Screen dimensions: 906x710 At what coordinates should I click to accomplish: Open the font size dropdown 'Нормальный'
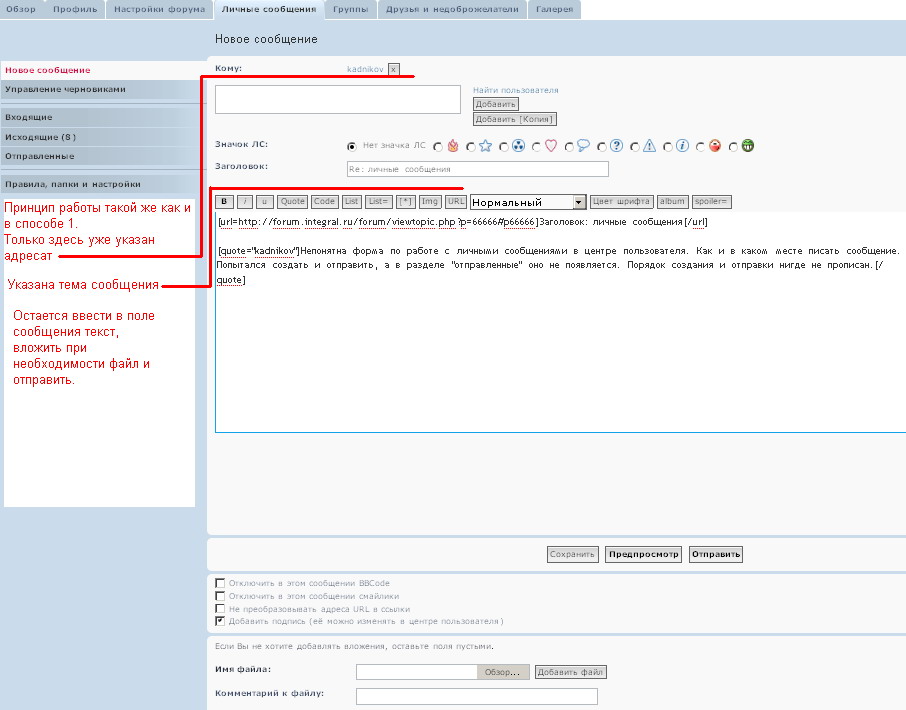pyautogui.click(x=528, y=202)
